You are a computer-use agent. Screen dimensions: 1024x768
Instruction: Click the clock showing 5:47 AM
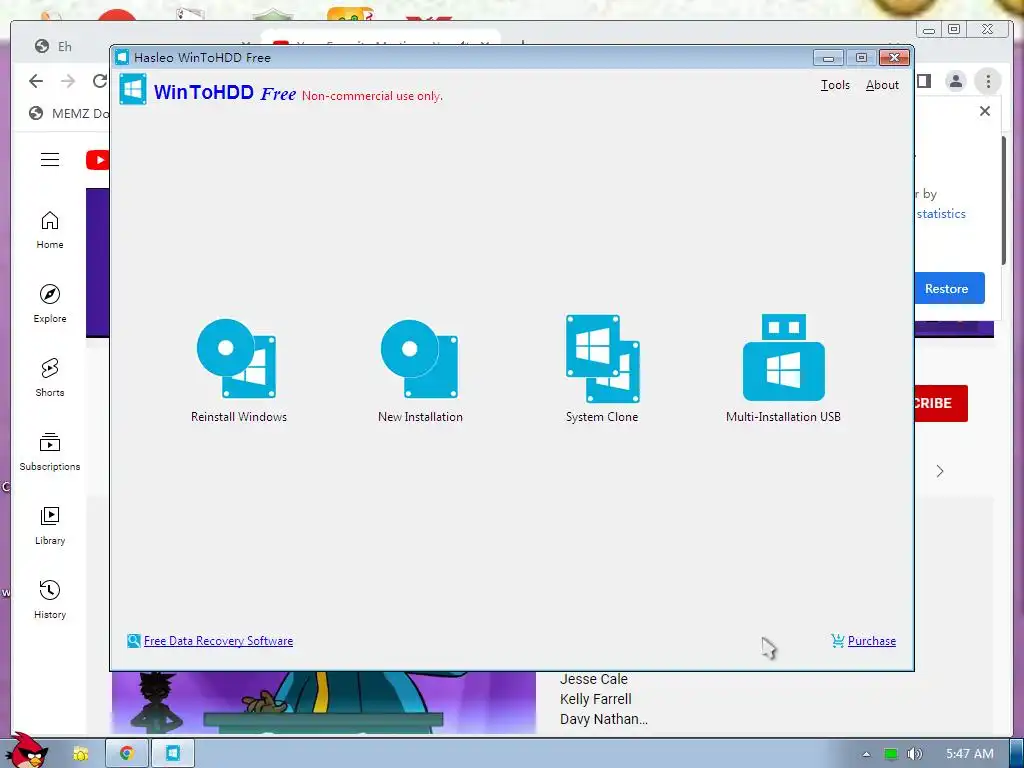click(970, 754)
